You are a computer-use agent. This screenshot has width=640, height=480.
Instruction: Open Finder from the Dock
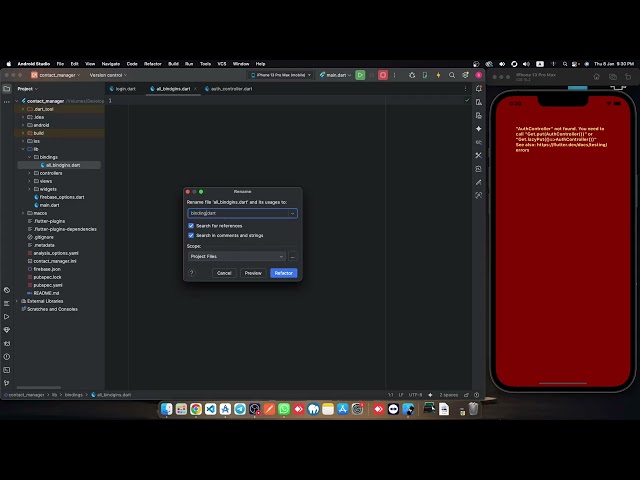[x=167, y=409]
